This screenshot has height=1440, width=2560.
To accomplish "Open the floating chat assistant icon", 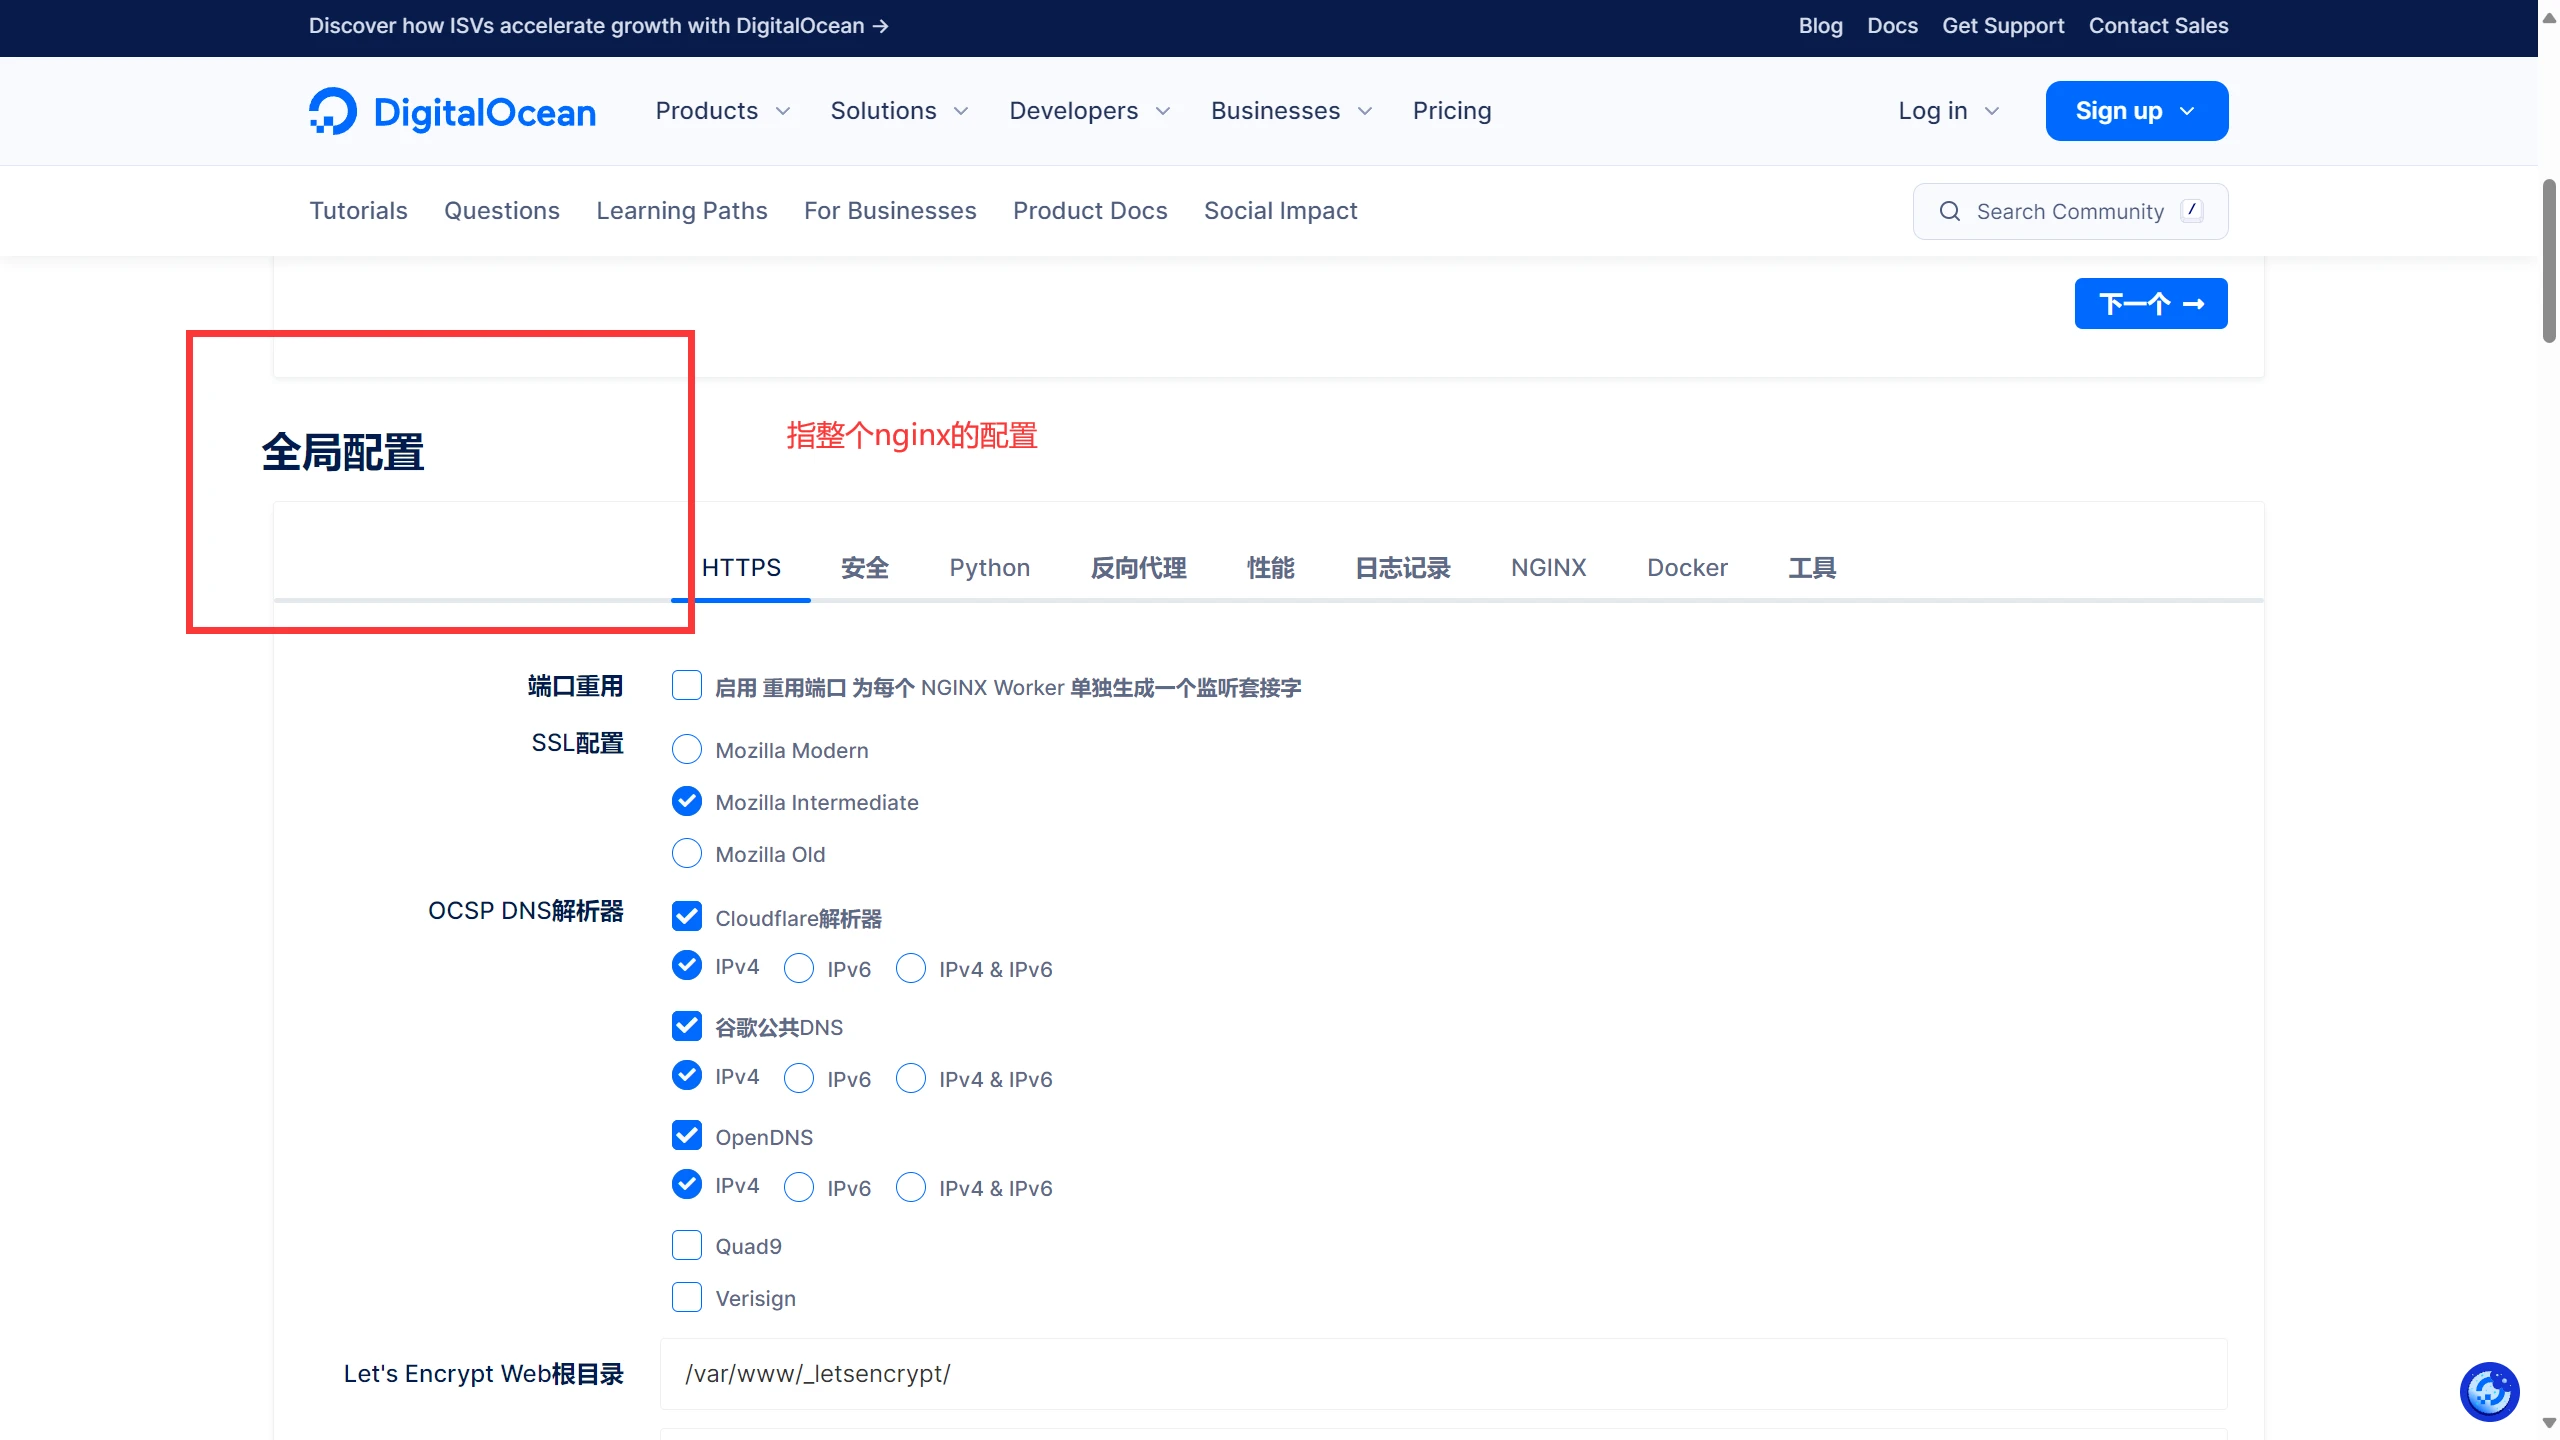I will (2489, 1391).
